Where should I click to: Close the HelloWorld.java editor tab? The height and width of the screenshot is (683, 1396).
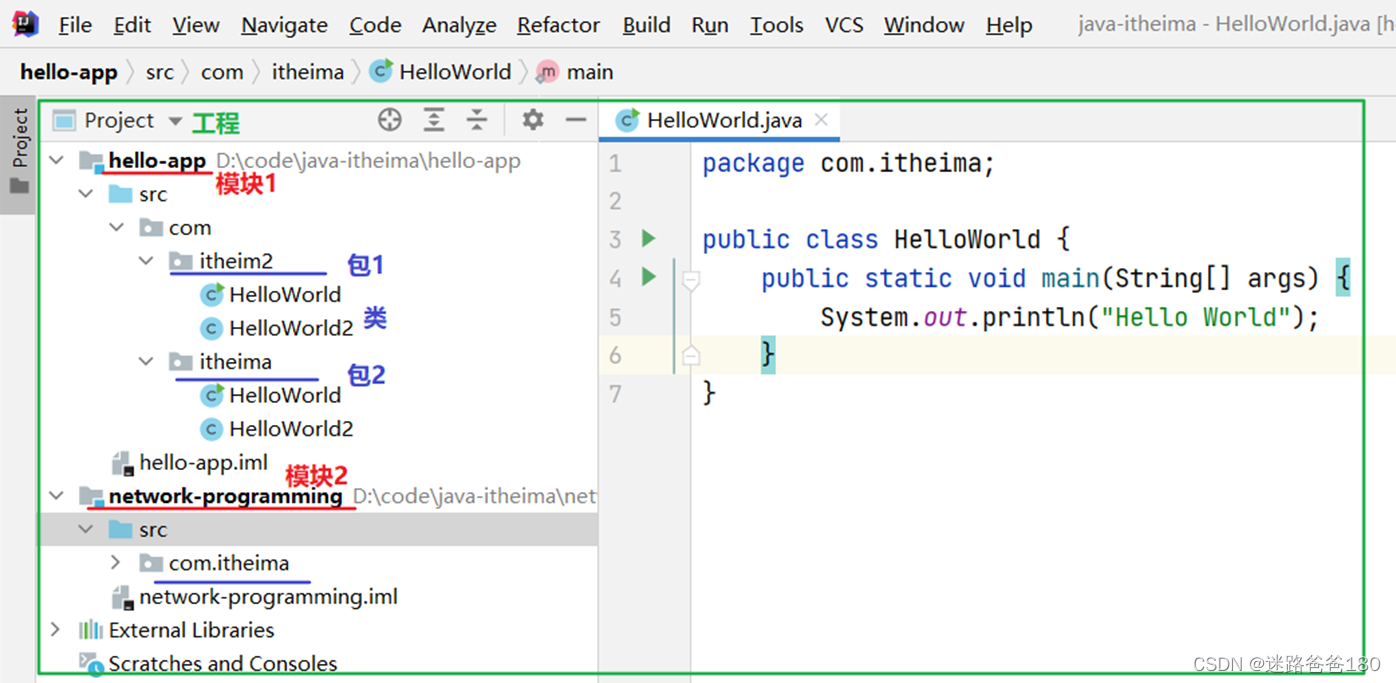821,120
